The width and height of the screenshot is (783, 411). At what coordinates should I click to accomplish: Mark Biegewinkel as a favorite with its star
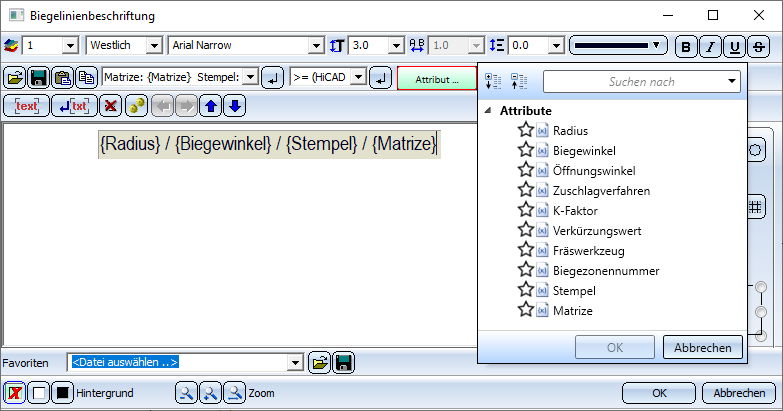tap(525, 150)
